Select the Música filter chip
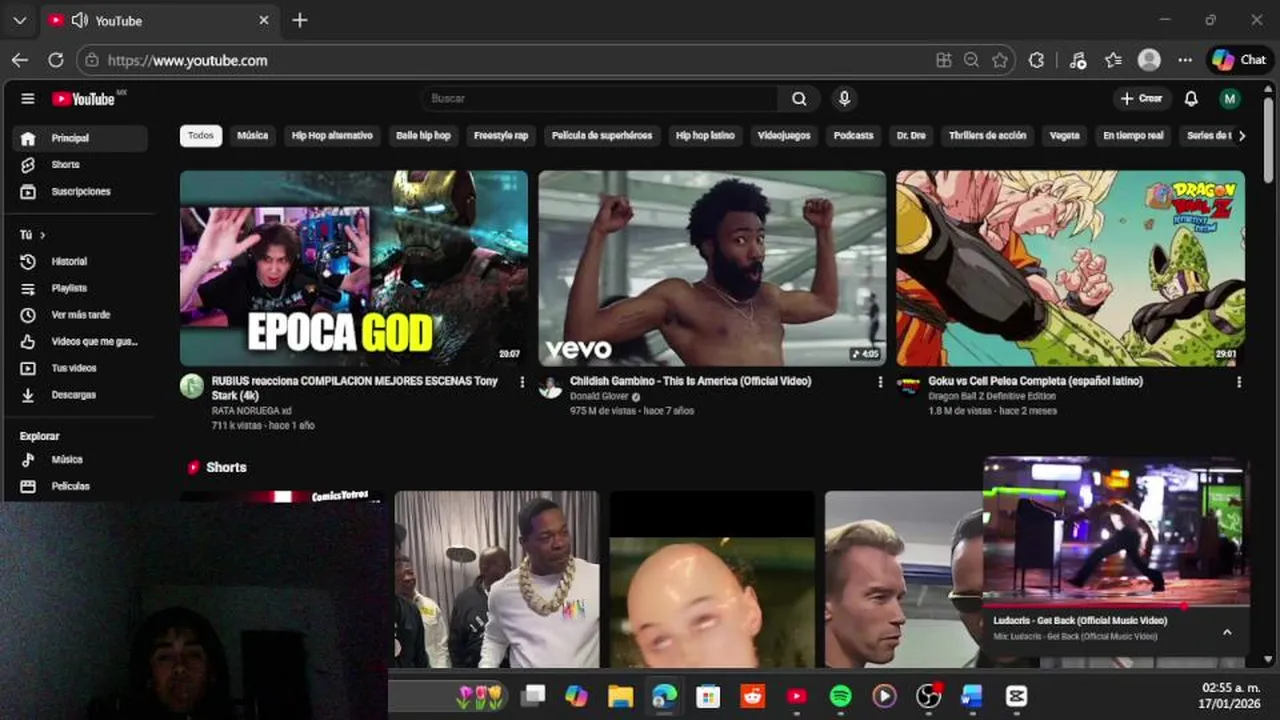Viewport: 1280px width, 720px height. [252, 136]
